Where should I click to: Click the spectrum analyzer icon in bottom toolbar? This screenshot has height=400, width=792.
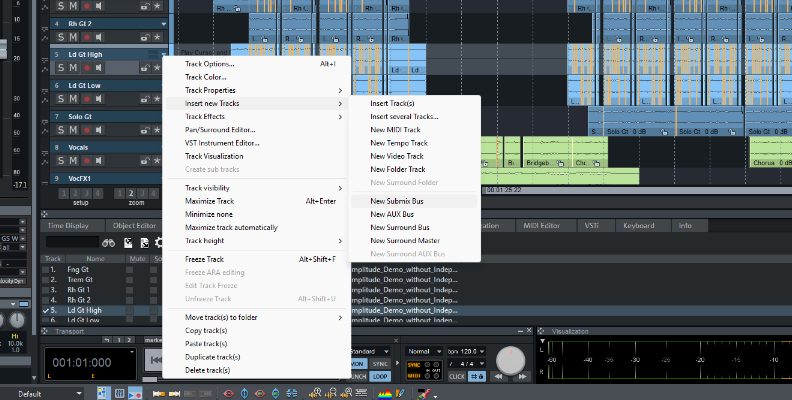pos(386,393)
